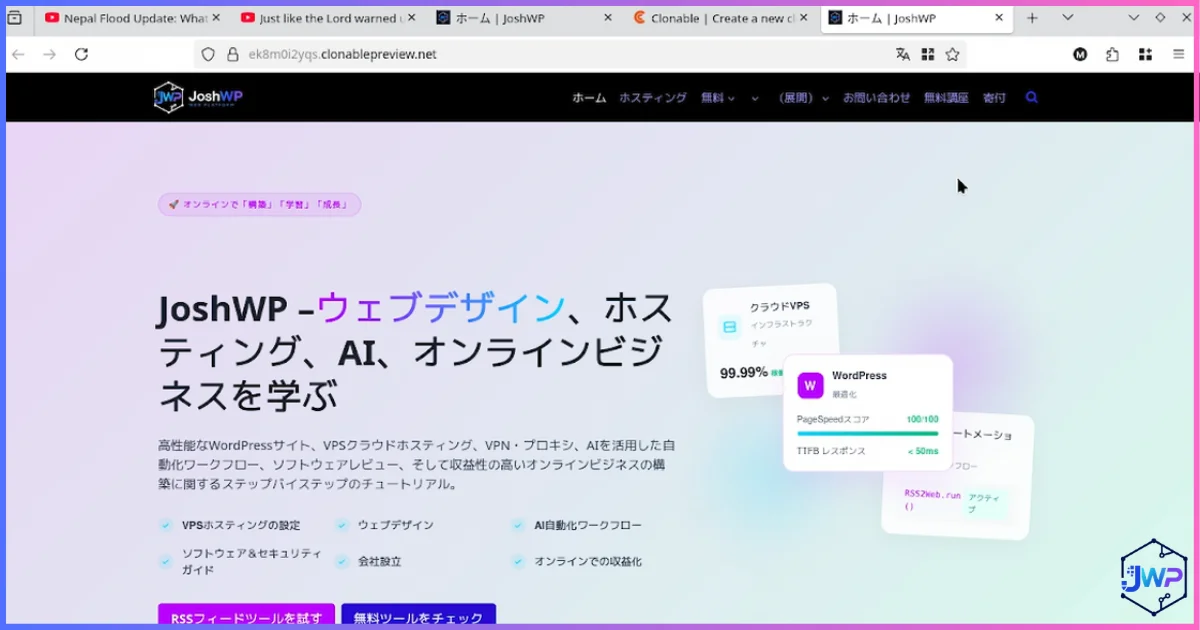
Task: Open the round M account icon
Action: pos(1080,54)
